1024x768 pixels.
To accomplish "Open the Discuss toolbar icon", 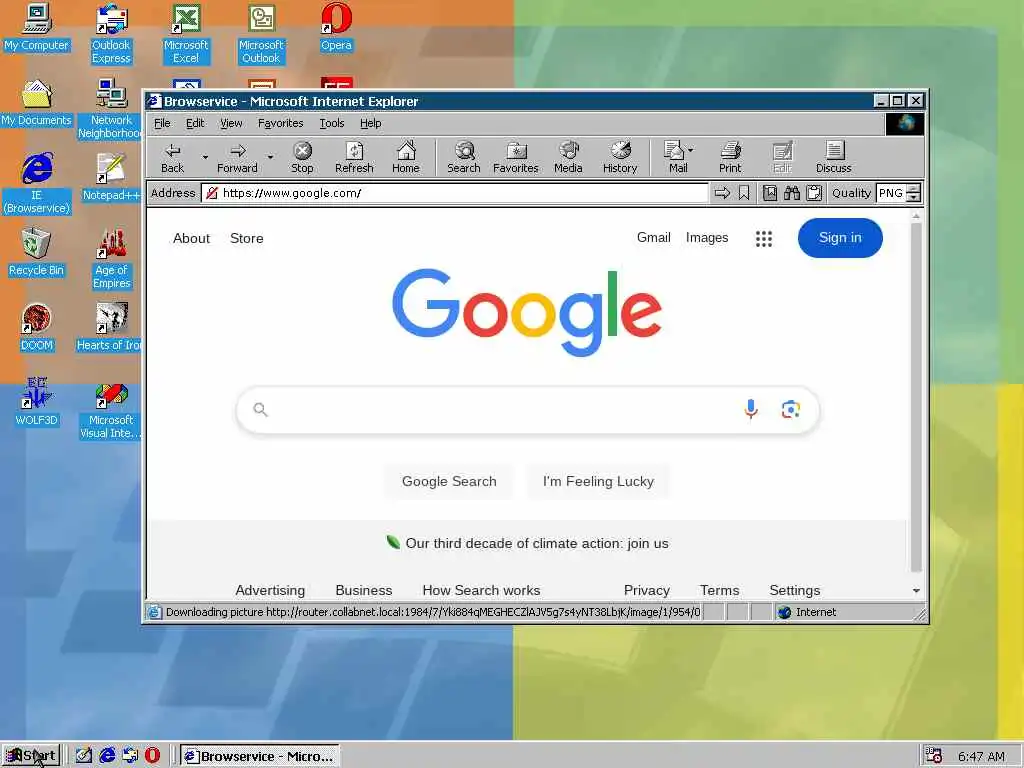I will tap(834, 158).
